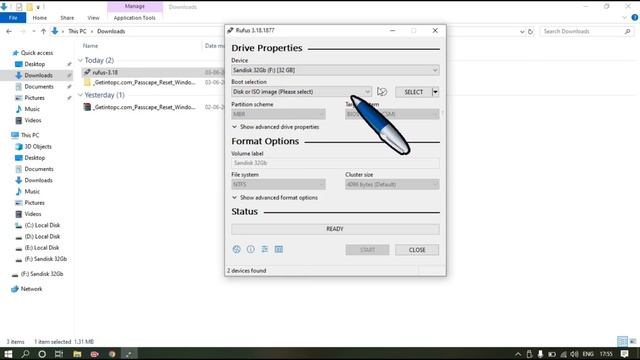Show hidden tray icons chevron
This screenshot has width=640, height=360.
(518, 354)
